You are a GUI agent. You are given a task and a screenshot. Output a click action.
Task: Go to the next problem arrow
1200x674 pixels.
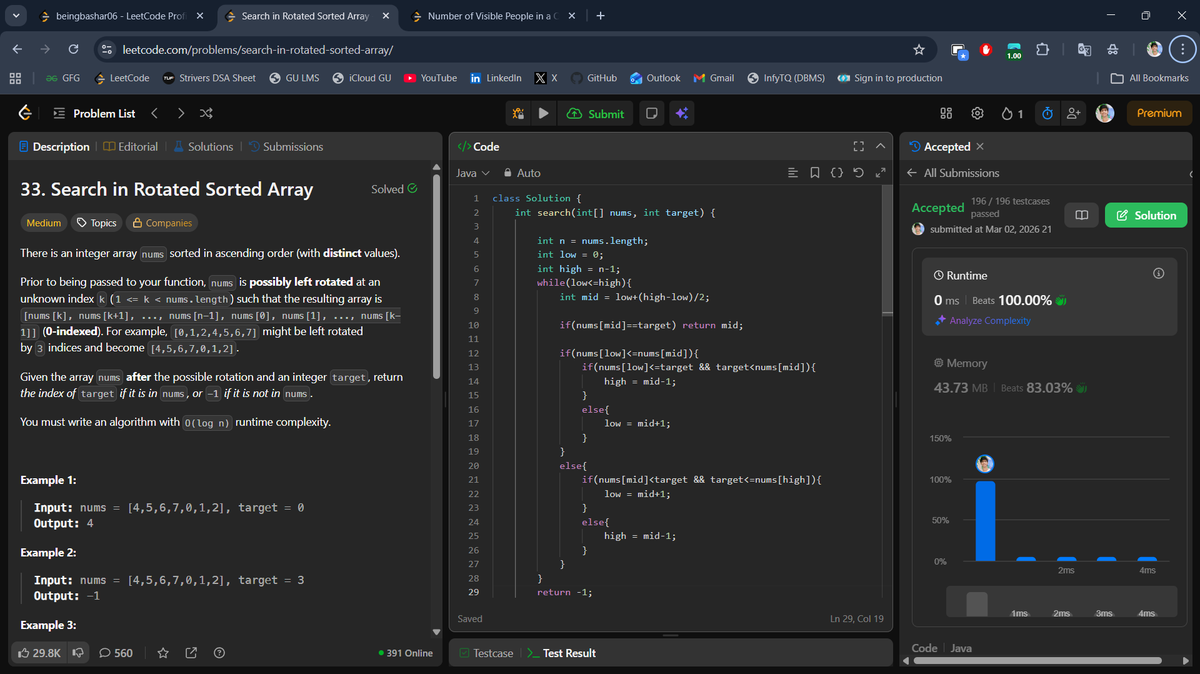(180, 113)
